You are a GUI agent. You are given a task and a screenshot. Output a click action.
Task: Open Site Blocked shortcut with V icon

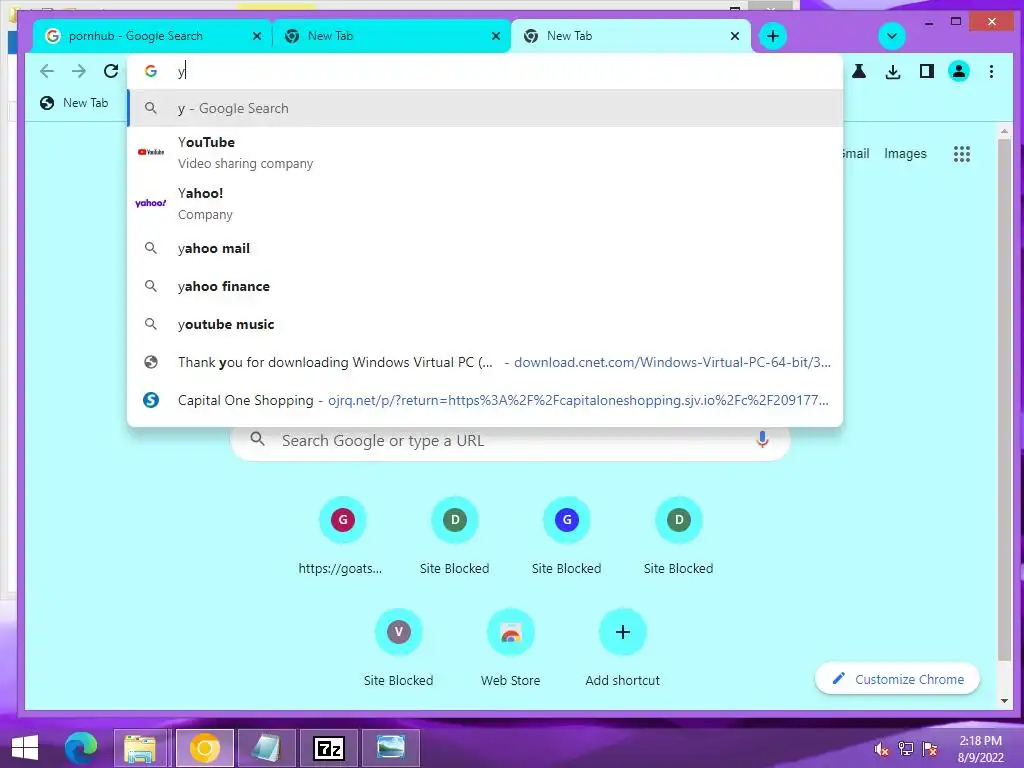click(398, 650)
